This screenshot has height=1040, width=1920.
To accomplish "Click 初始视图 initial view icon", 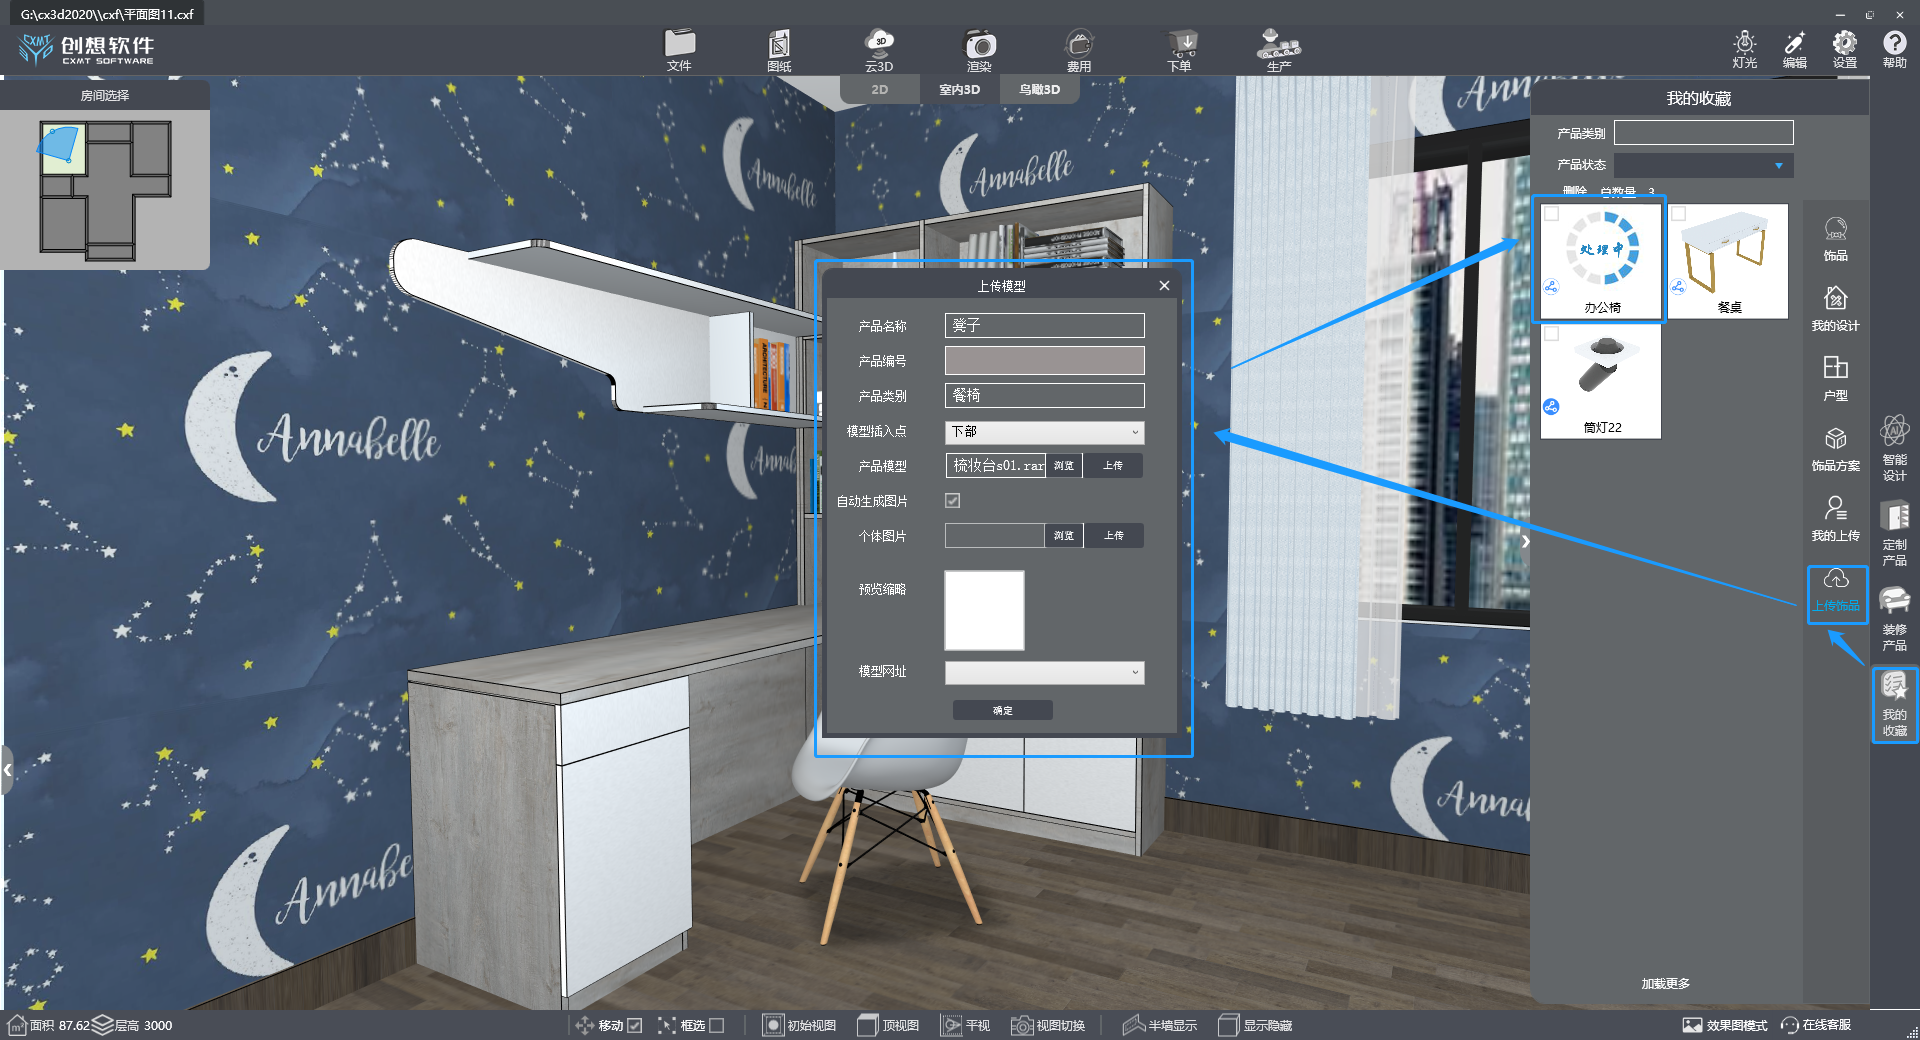I will click(799, 1025).
